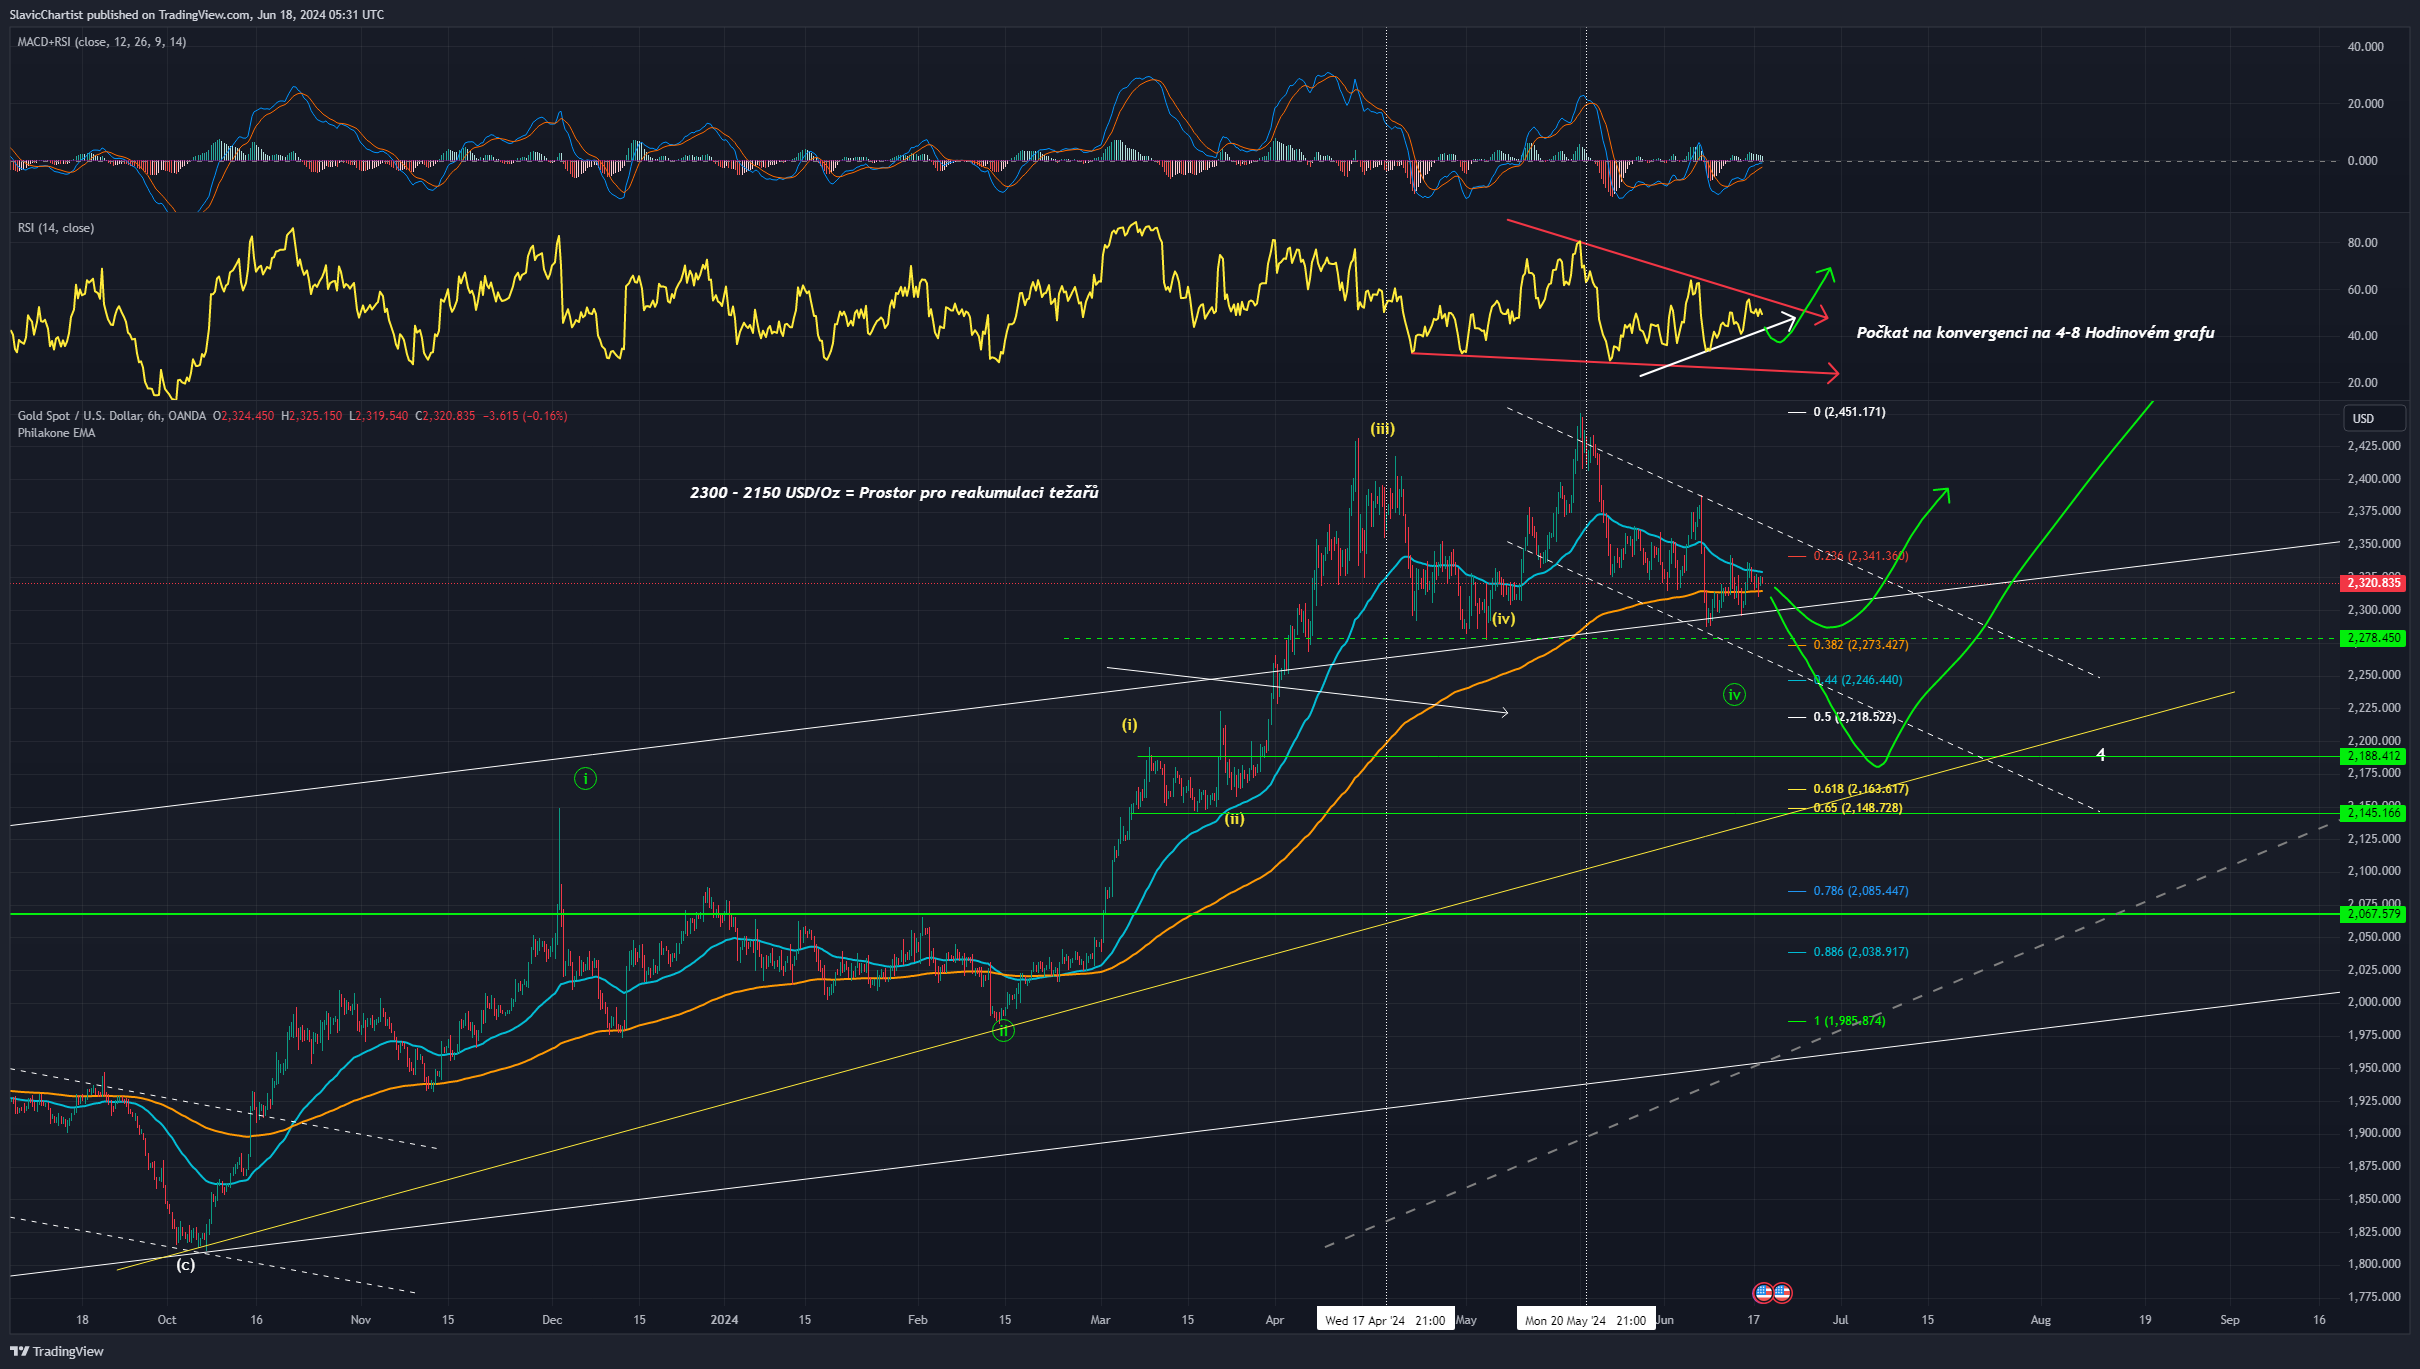
Task: Click the Wed 17 Apr '24 21:00 date marker
Action: click(x=1385, y=1320)
